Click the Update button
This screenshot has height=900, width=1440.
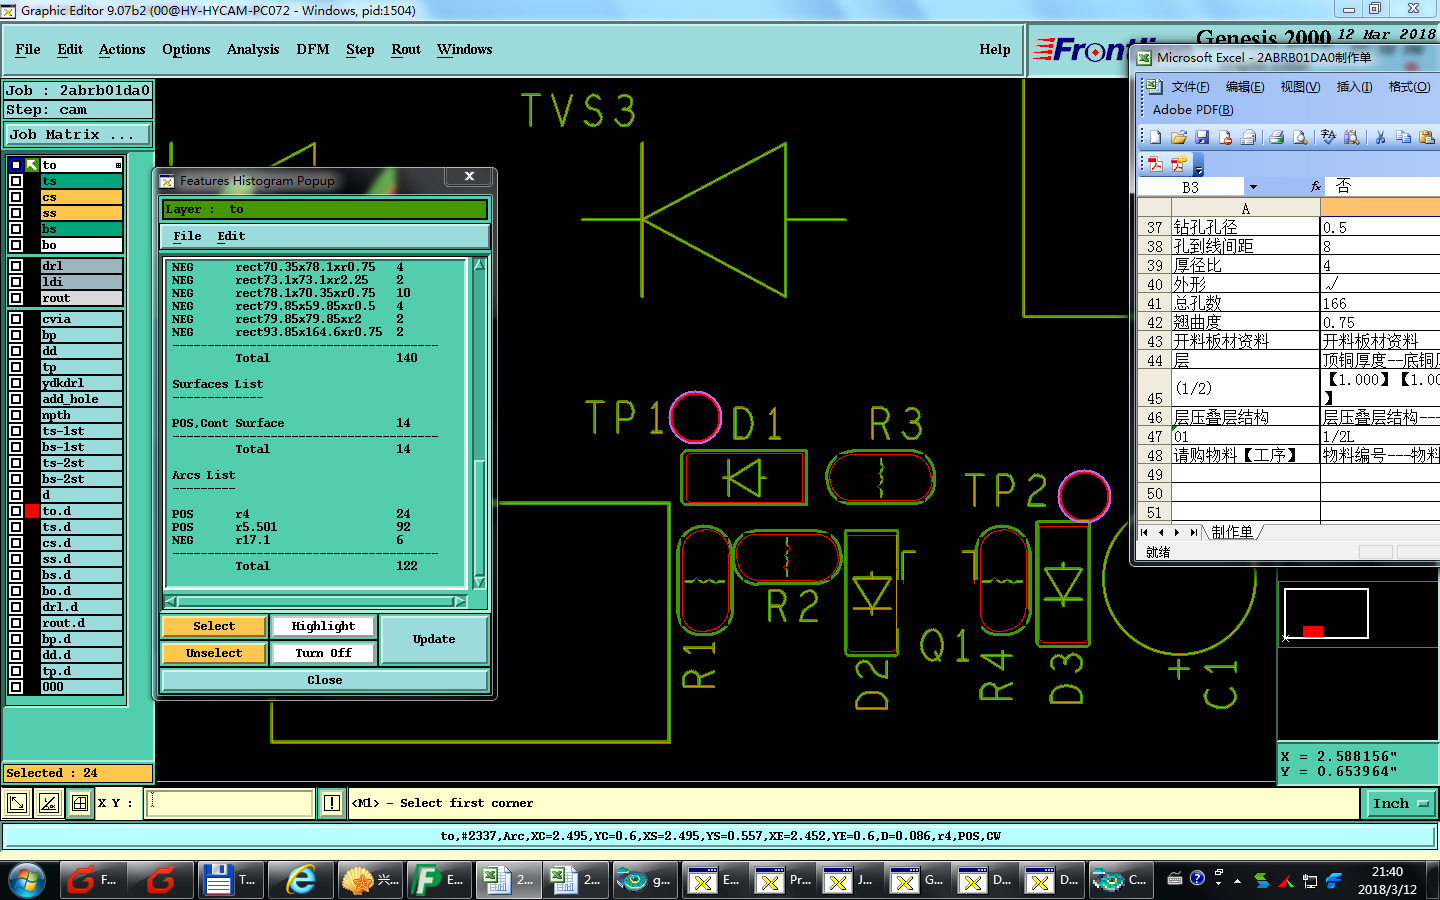434,639
